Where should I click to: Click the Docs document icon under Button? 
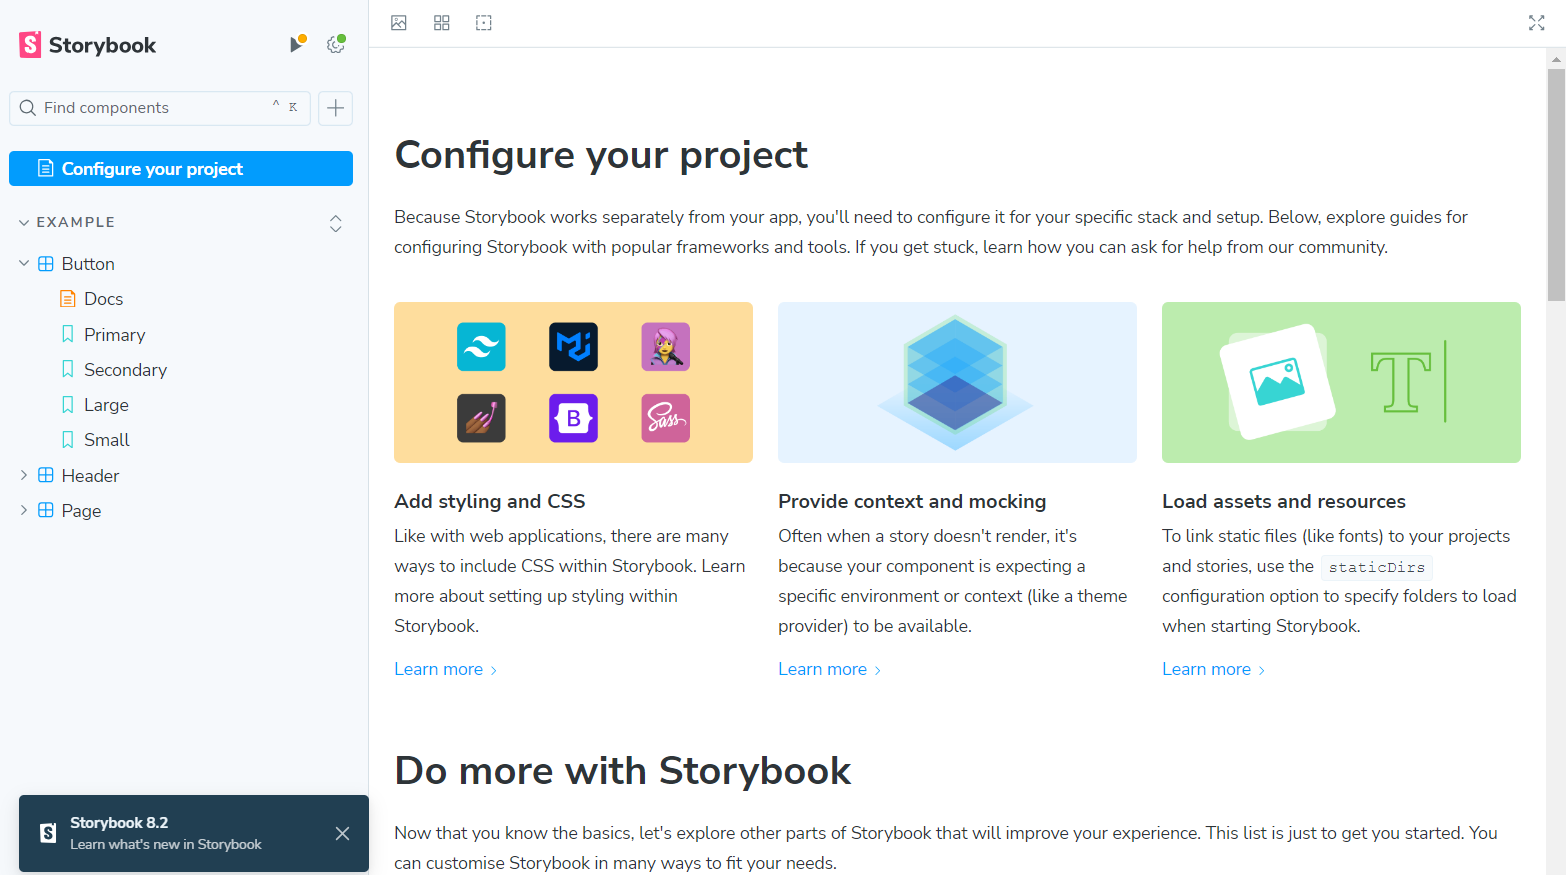click(68, 299)
